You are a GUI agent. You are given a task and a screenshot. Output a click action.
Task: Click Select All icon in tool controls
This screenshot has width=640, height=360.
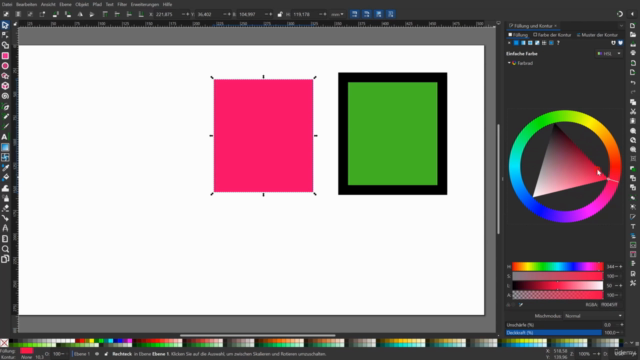[6, 14]
